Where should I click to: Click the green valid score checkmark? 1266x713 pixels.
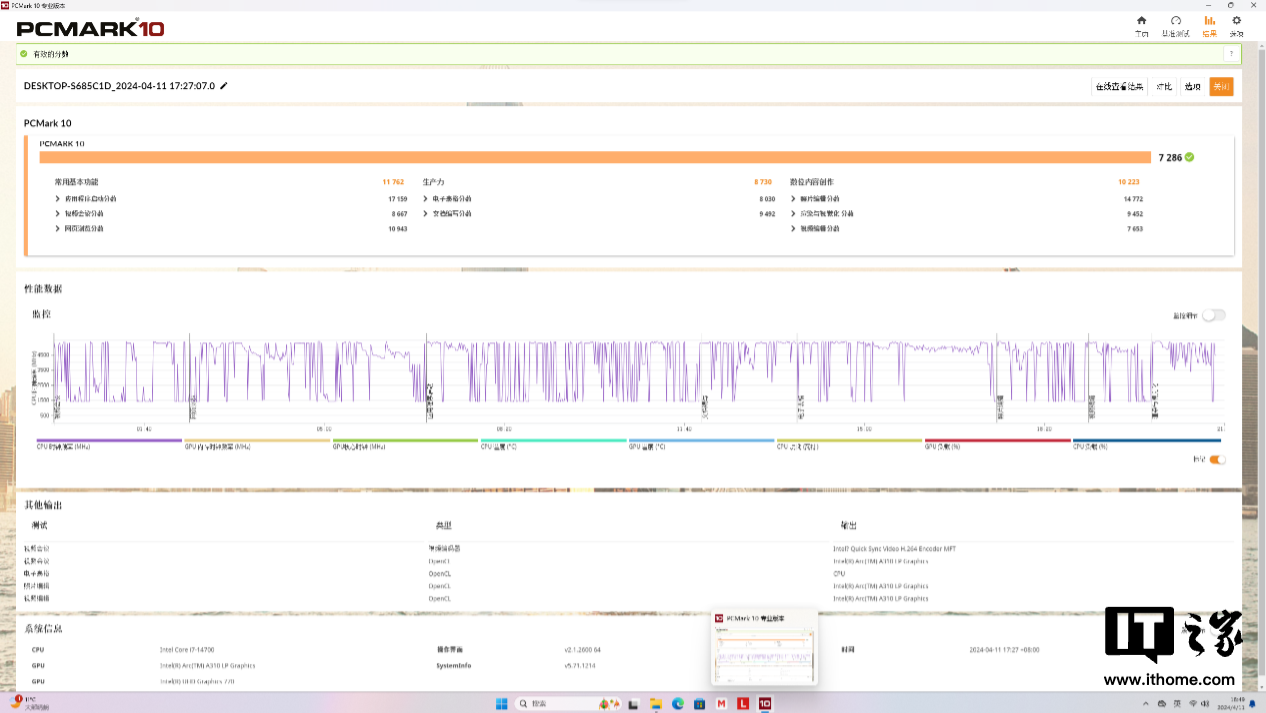[1189, 157]
